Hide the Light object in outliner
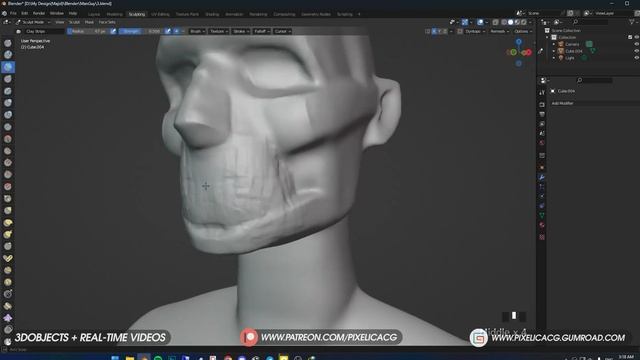 coord(636,58)
